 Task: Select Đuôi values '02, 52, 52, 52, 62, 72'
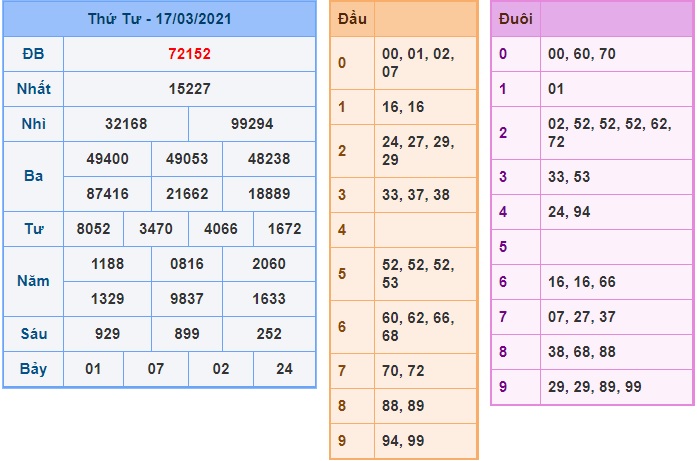click(x=610, y=133)
